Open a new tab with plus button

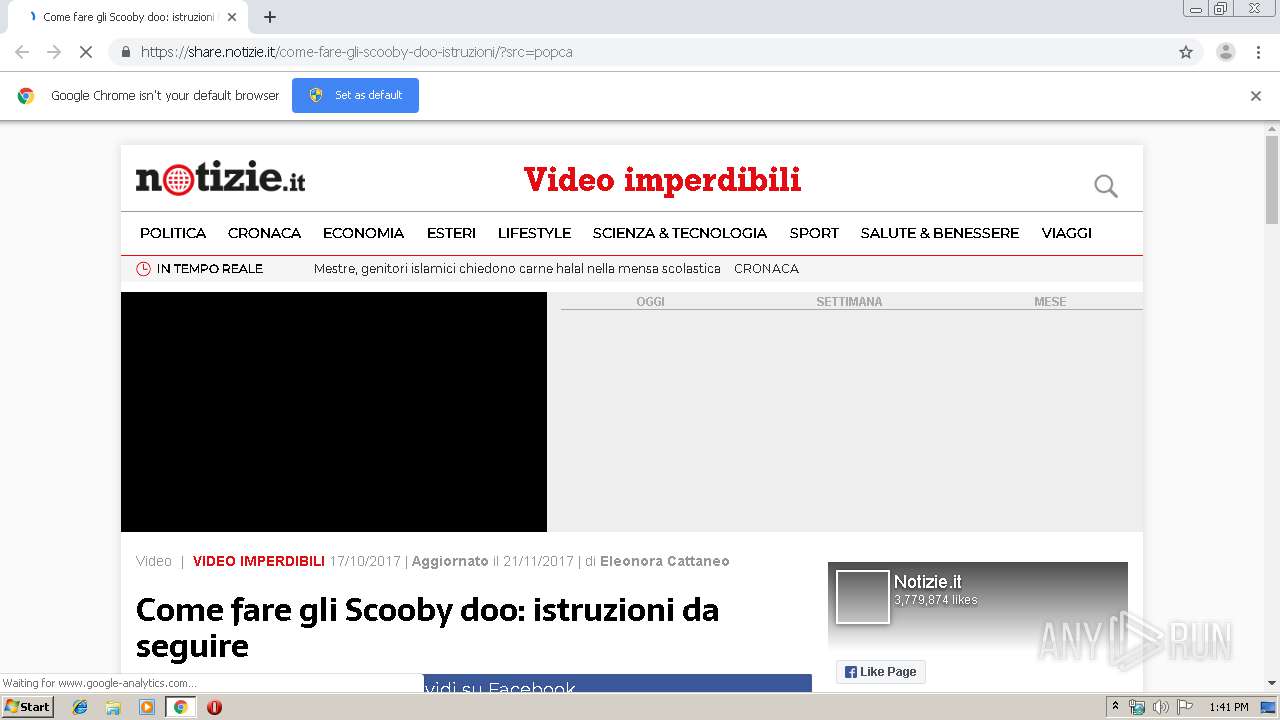(x=270, y=17)
